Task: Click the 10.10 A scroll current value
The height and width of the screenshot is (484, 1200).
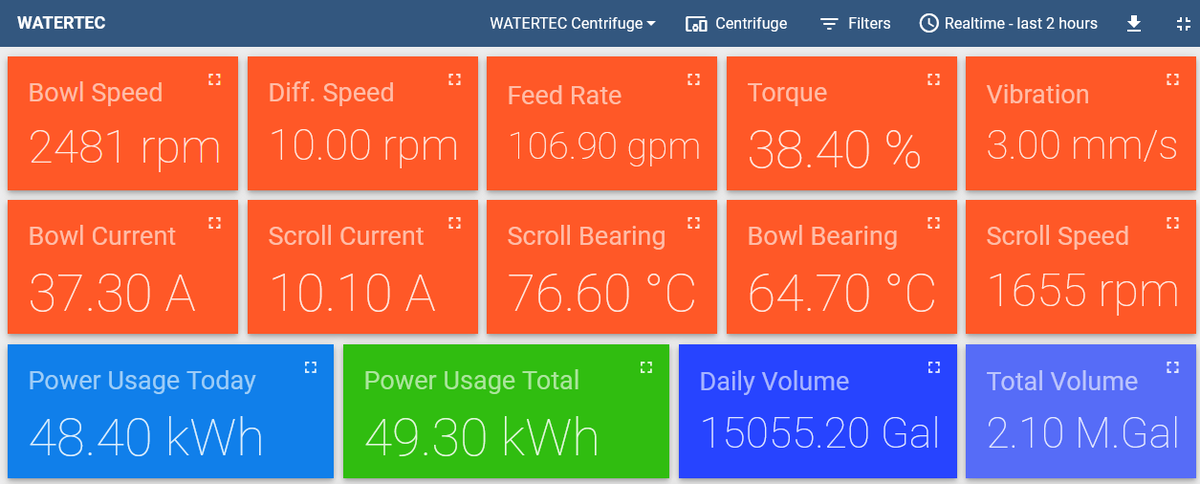Action: click(352, 293)
